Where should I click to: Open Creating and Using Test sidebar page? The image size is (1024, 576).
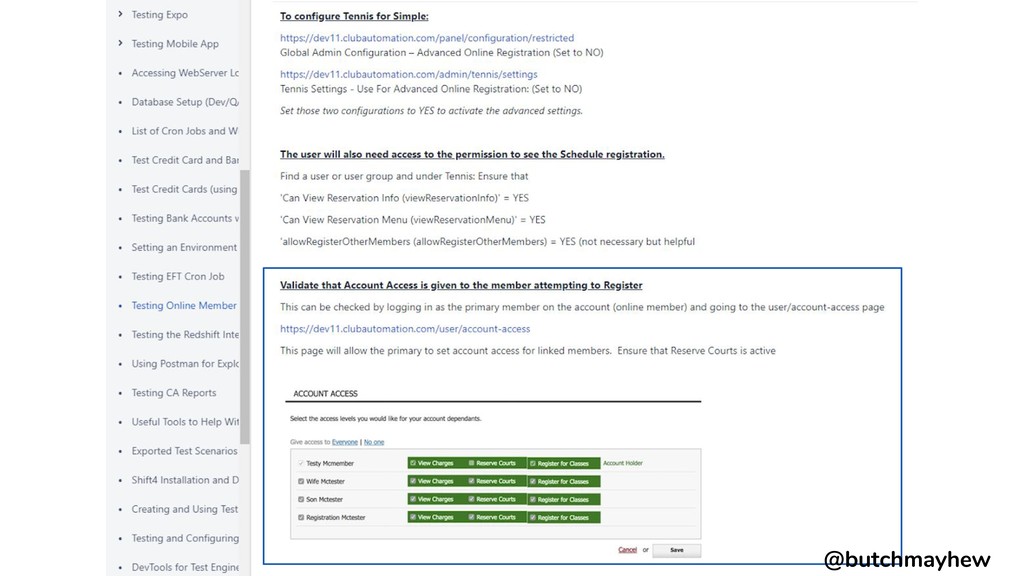[185, 509]
